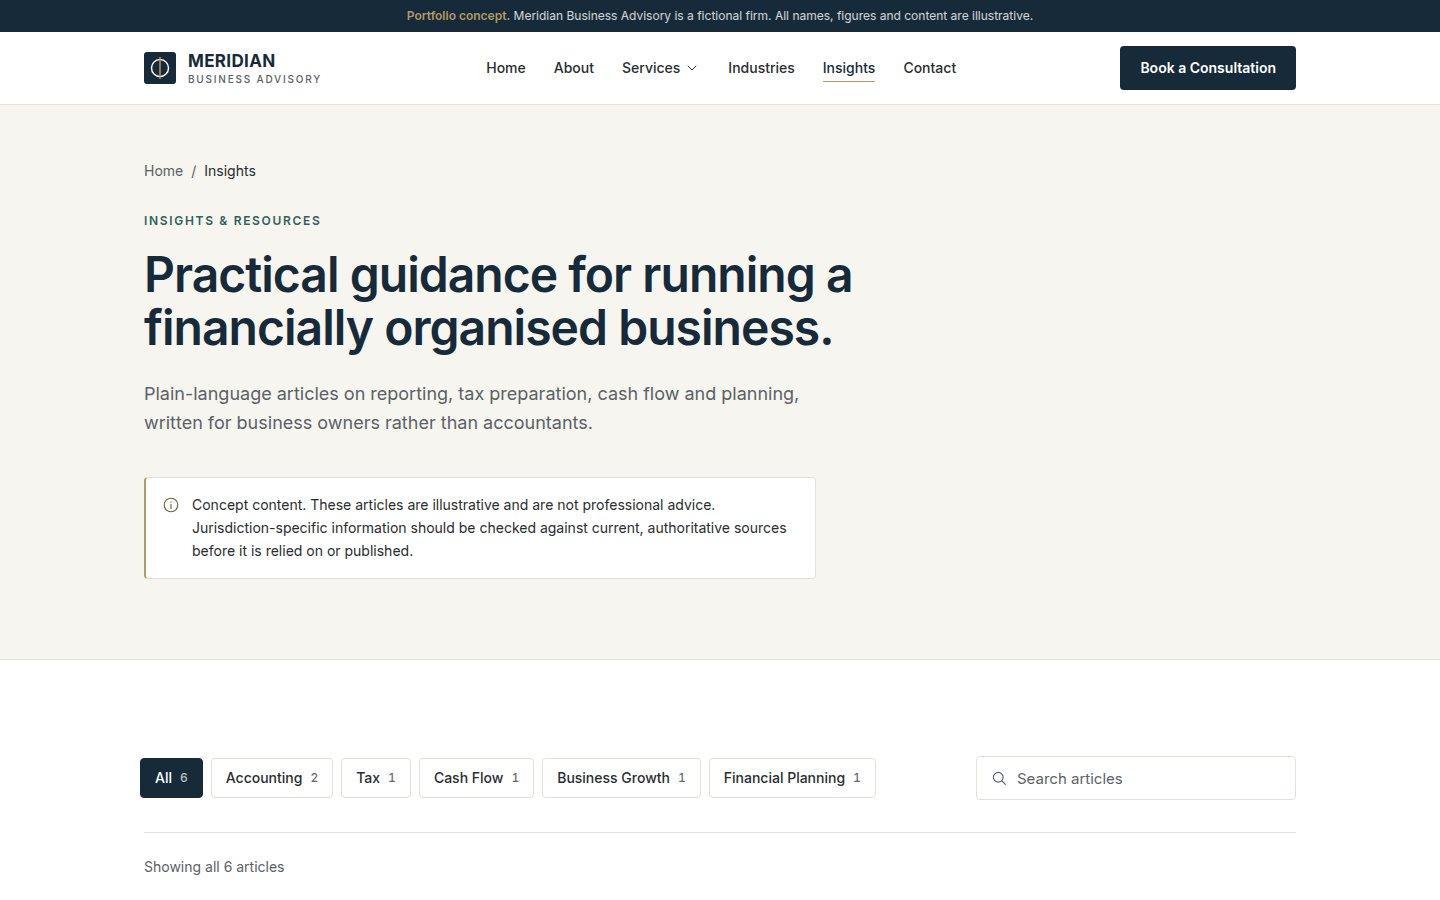The image size is (1440, 900).
Task: Select the All articles filter
Action: tap(171, 778)
